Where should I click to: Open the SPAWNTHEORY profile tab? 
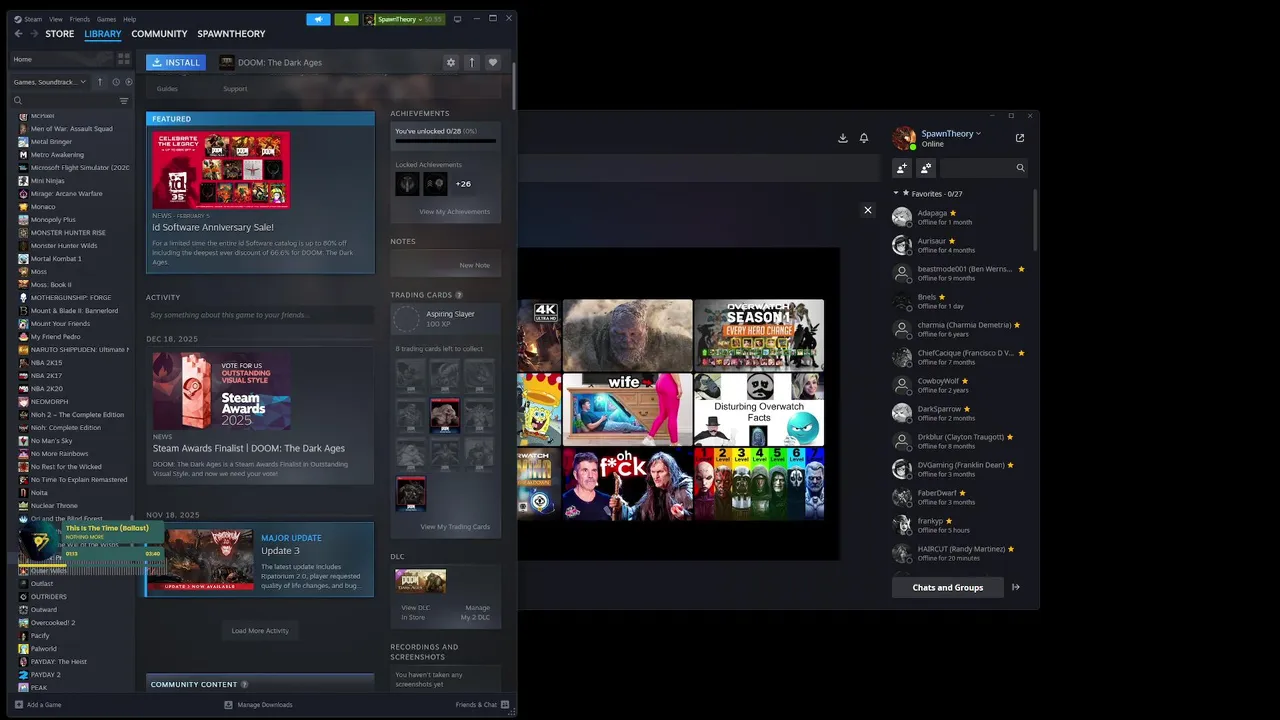click(231, 34)
